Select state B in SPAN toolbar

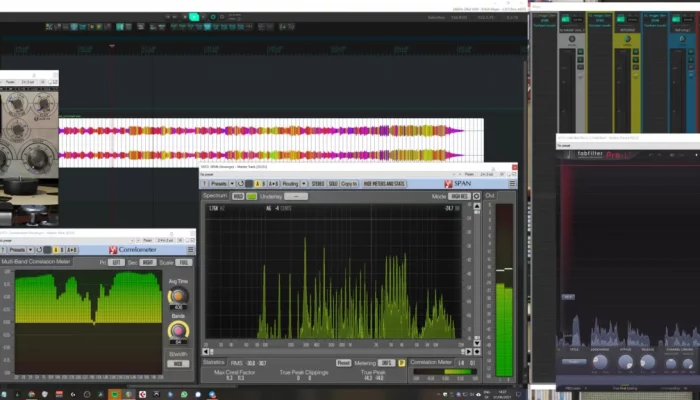click(263, 183)
